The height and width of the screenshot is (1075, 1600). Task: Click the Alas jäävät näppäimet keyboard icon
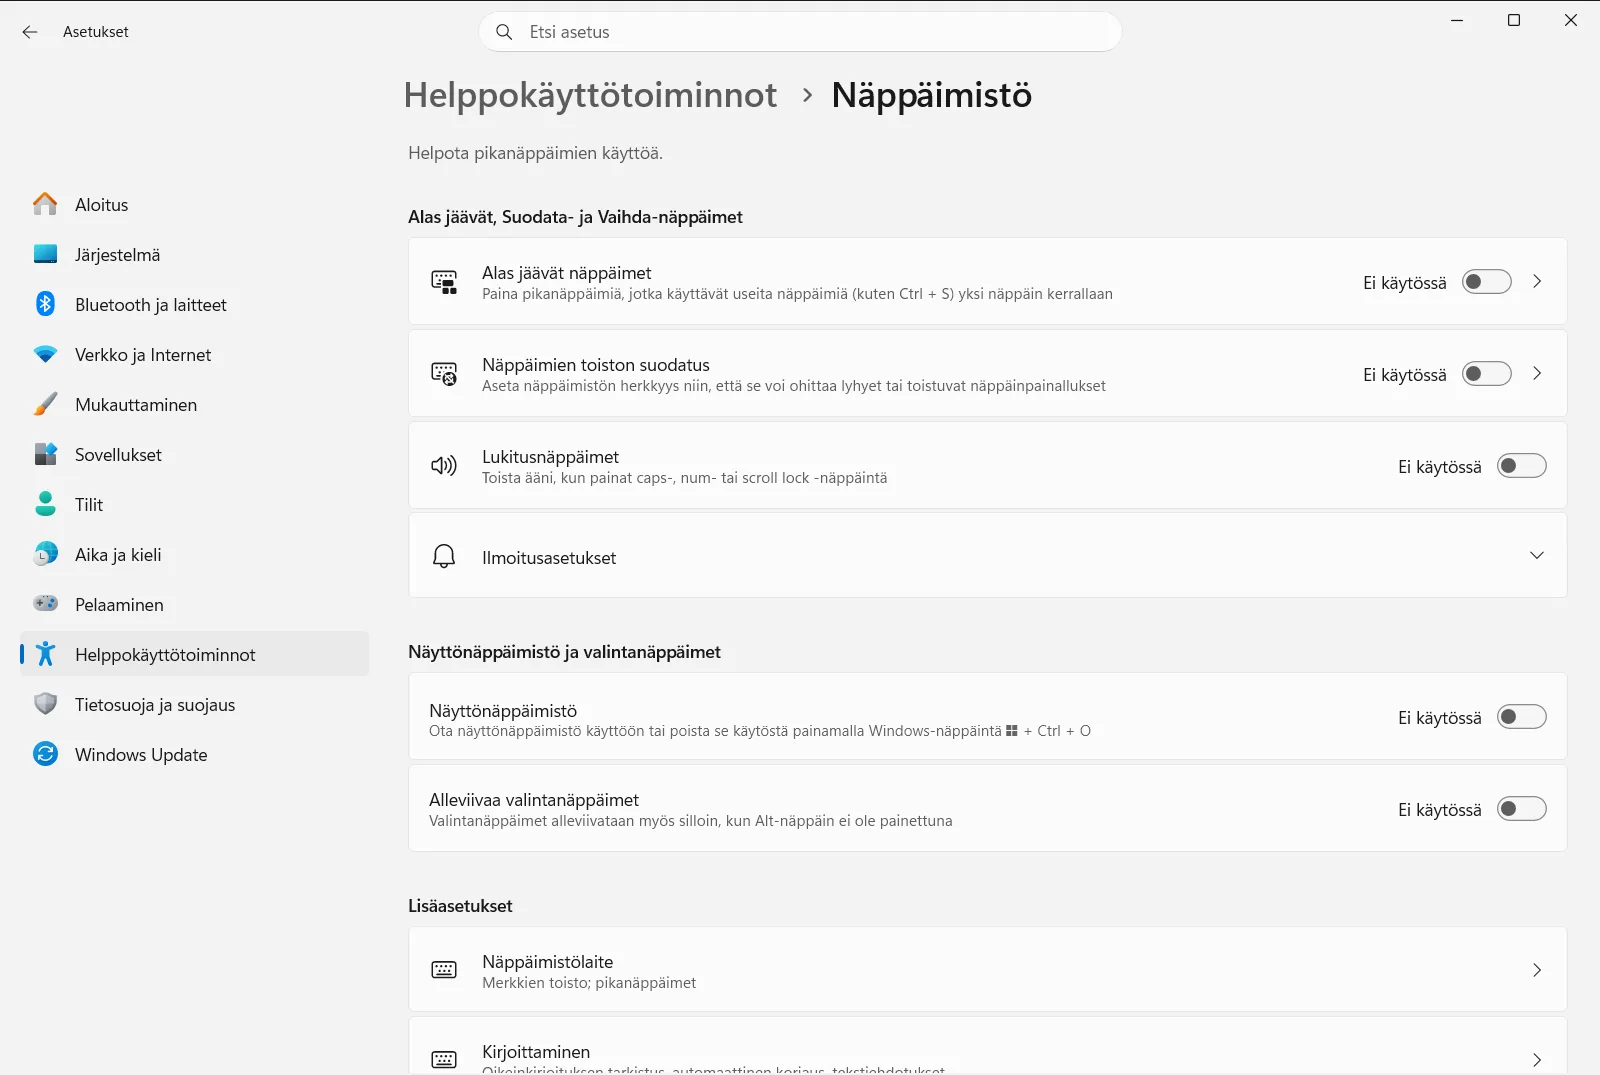(444, 282)
